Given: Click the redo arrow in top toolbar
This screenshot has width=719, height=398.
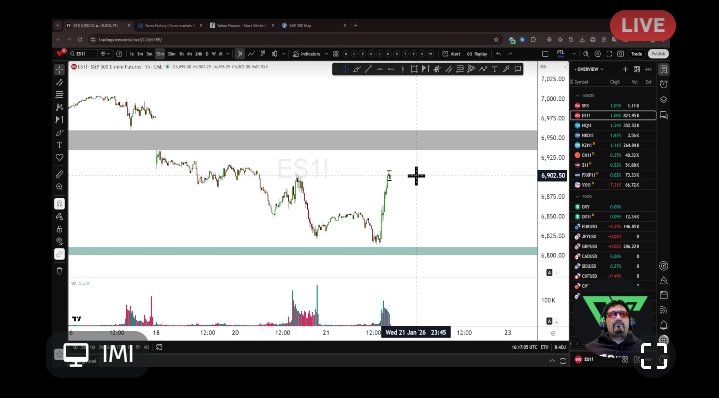Looking at the screenshot, I should click(510, 54).
